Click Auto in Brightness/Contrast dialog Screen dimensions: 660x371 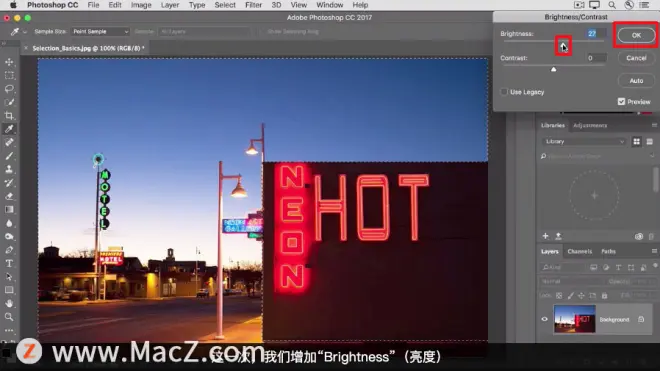click(x=636, y=80)
